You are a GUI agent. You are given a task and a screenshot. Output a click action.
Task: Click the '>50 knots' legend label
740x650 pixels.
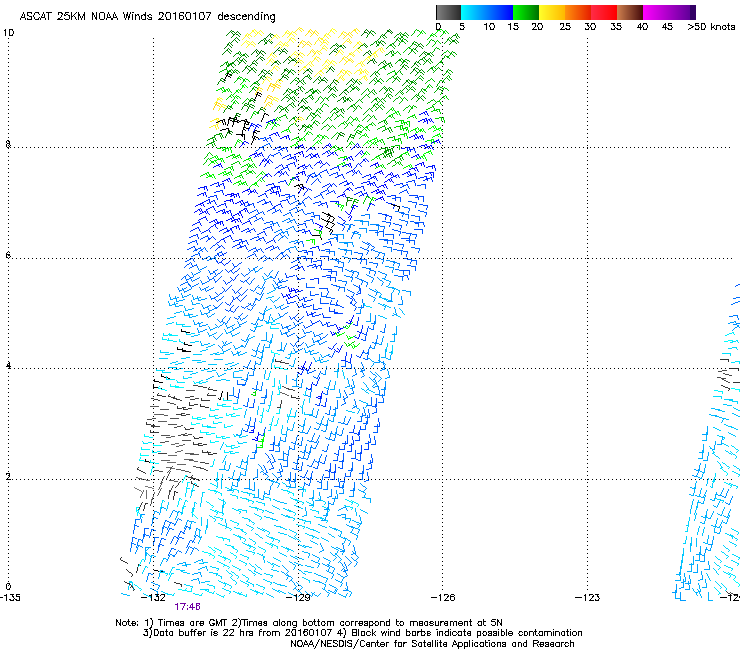(x=711, y=27)
